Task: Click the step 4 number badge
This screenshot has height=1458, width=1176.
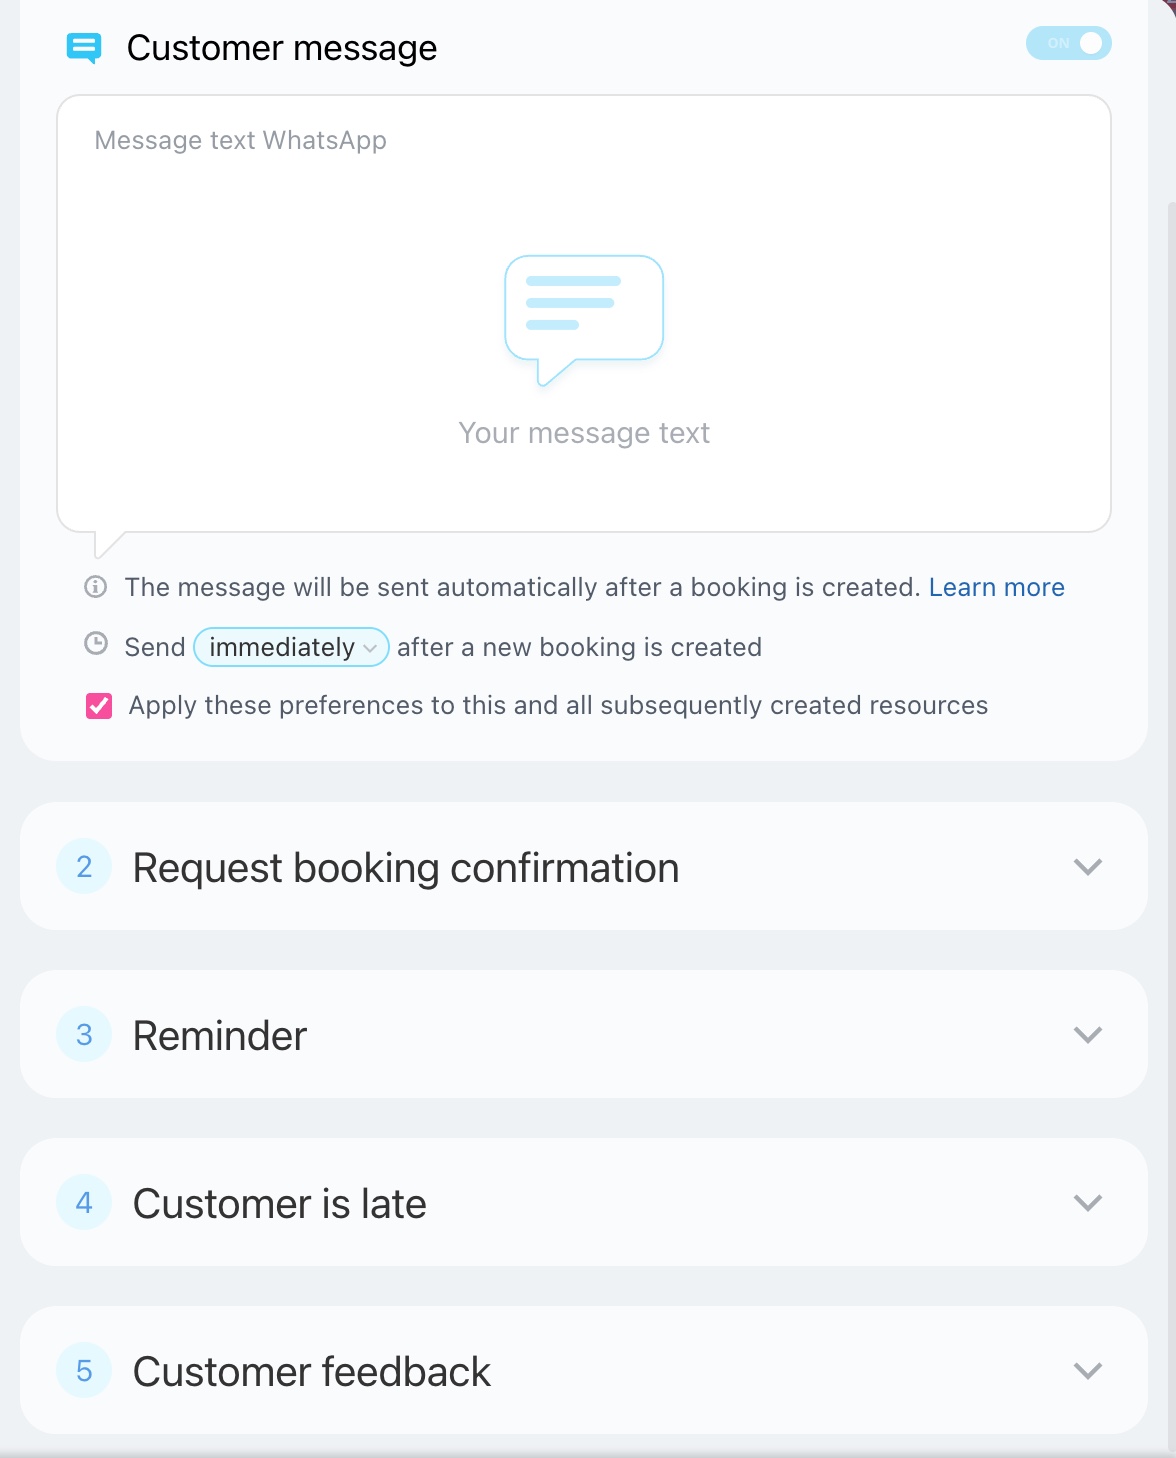Action: (x=84, y=1203)
